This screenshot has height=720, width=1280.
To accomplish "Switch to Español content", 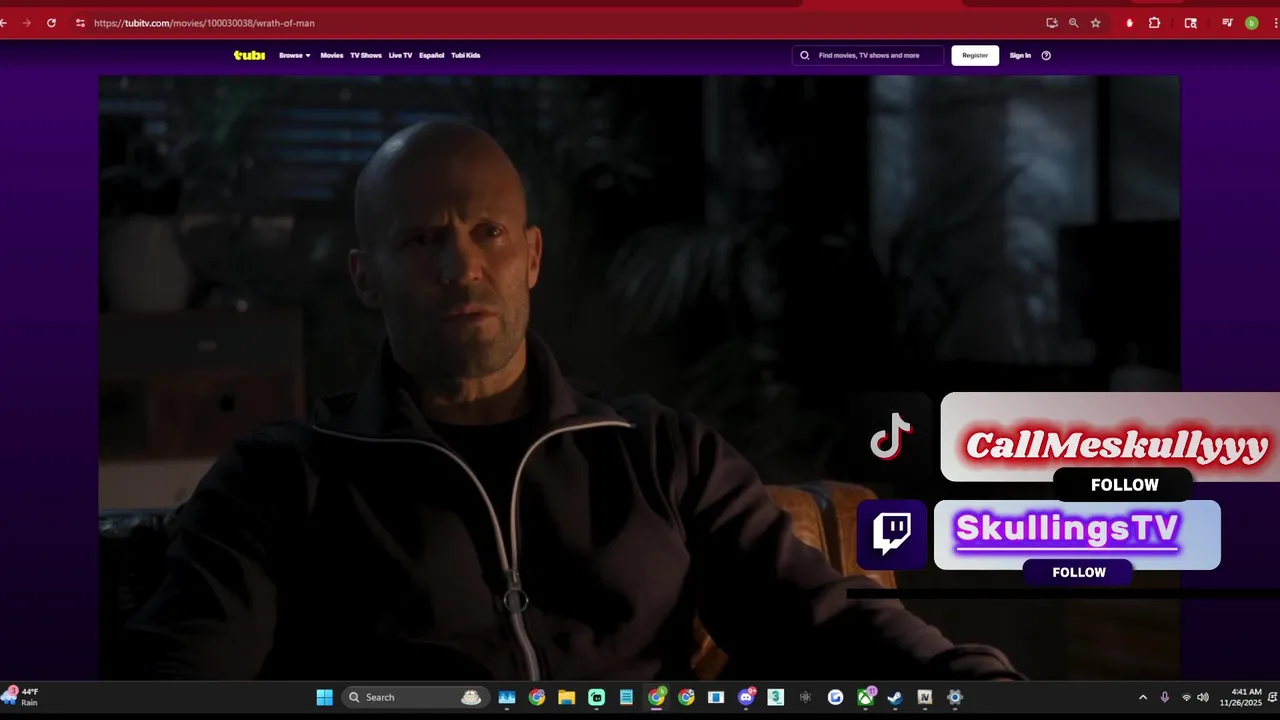I will point(432,56).
